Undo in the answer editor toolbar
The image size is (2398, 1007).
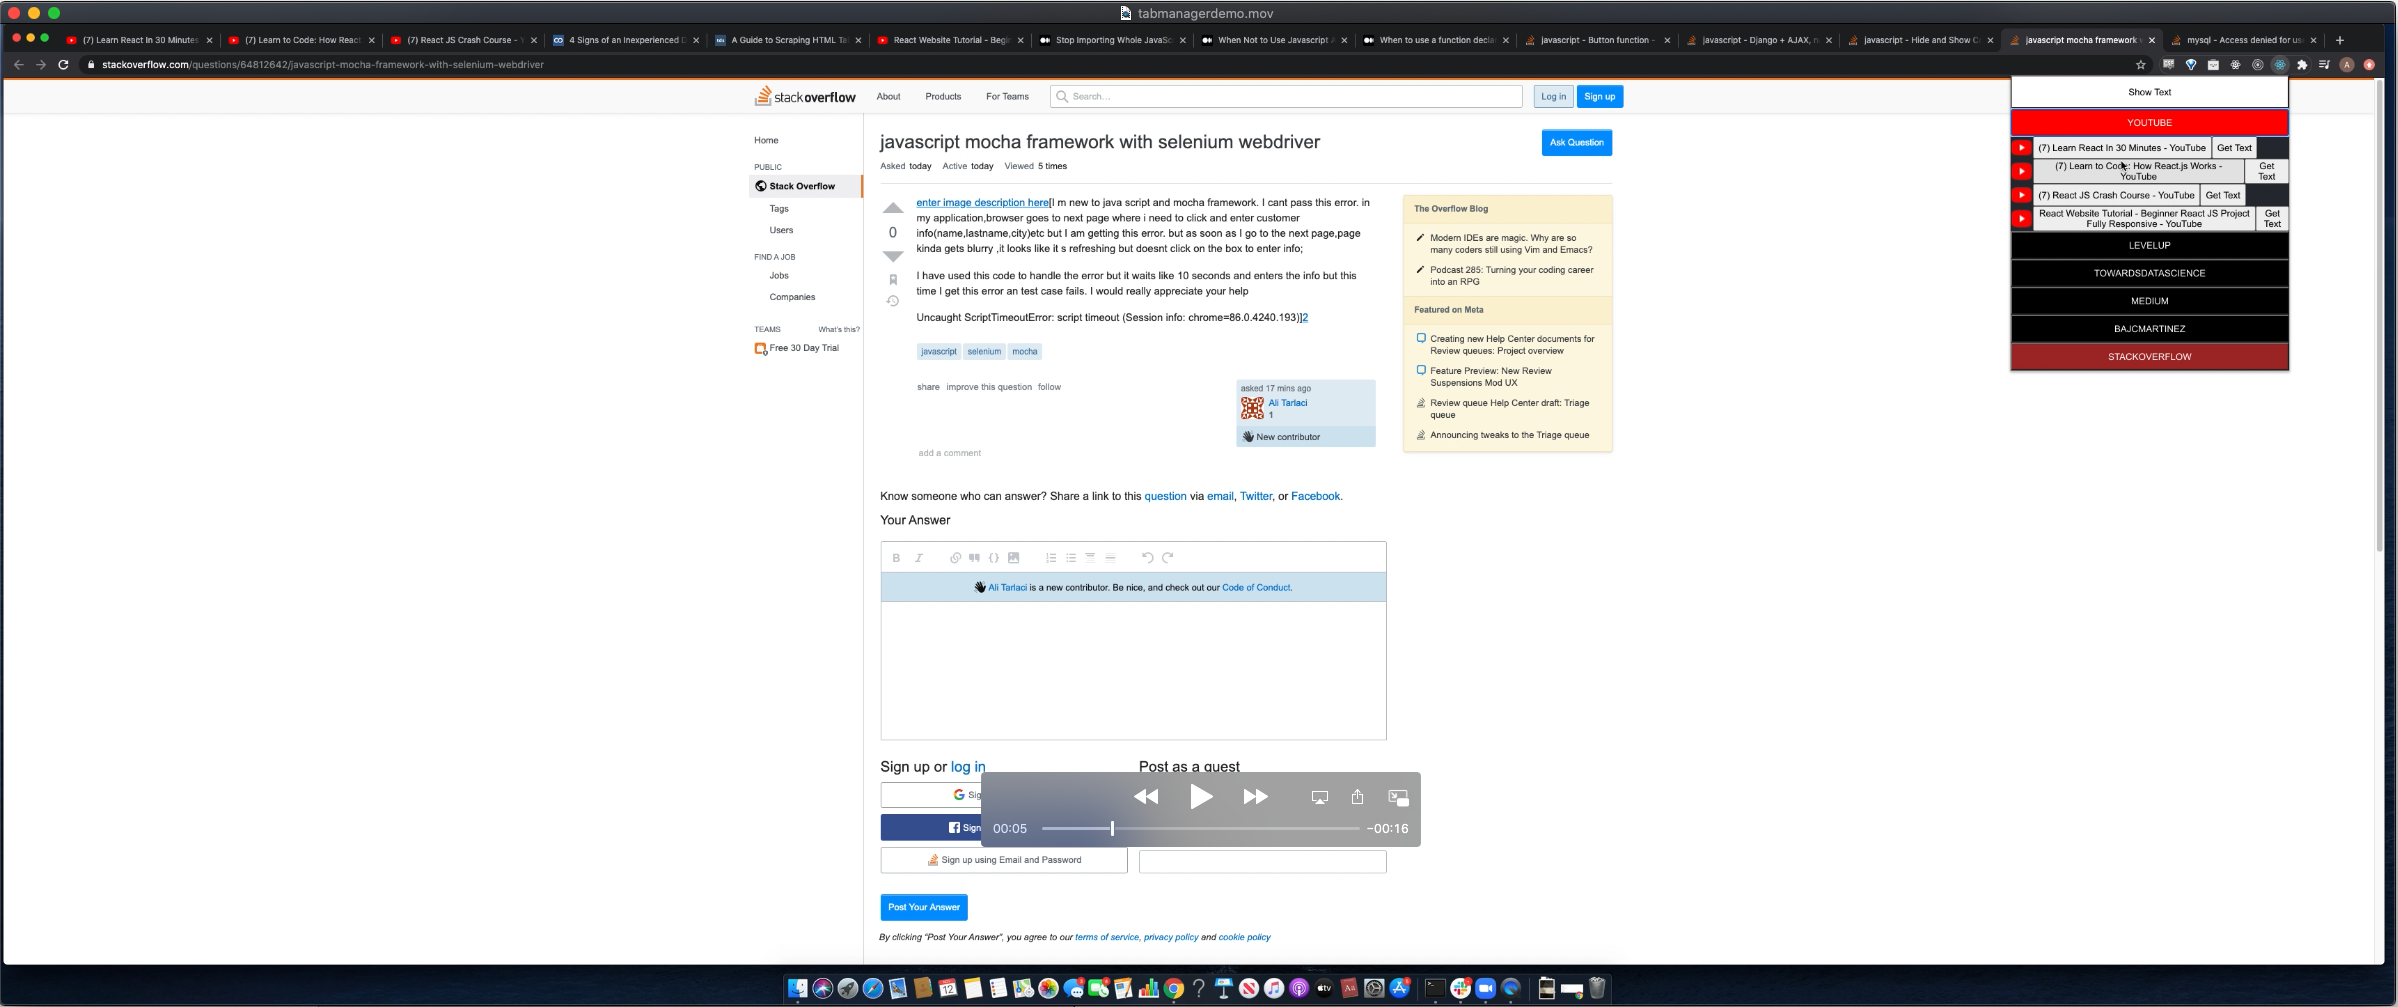[1148, 558]
